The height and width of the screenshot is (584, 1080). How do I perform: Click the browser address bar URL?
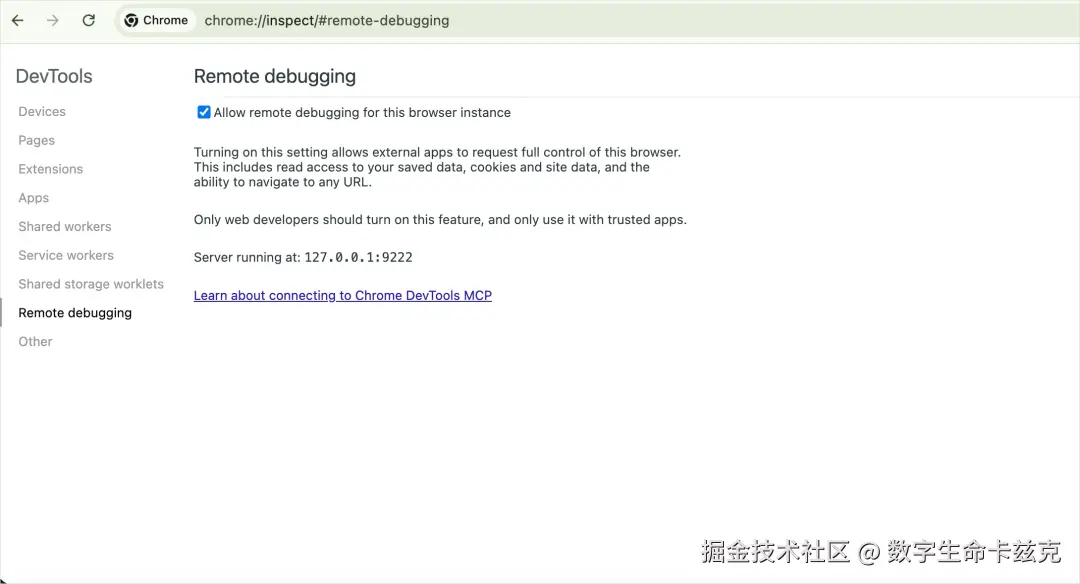pyautogui.click(x=325, y=19)
